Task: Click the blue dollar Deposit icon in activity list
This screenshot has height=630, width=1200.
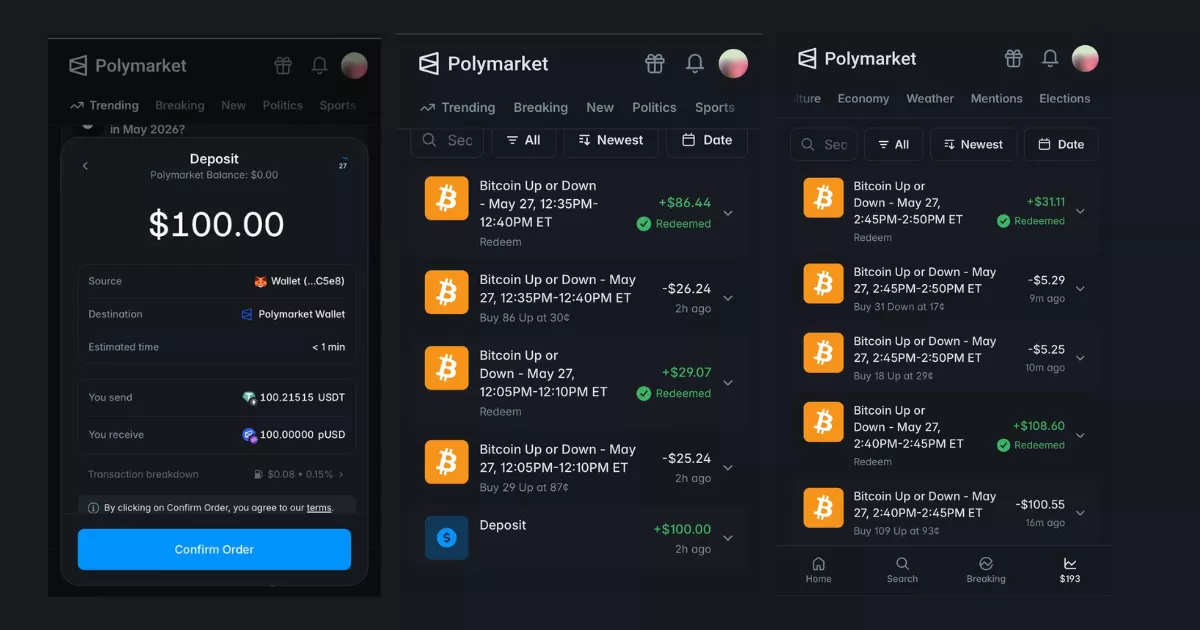Action: click(x=446, y=538)
